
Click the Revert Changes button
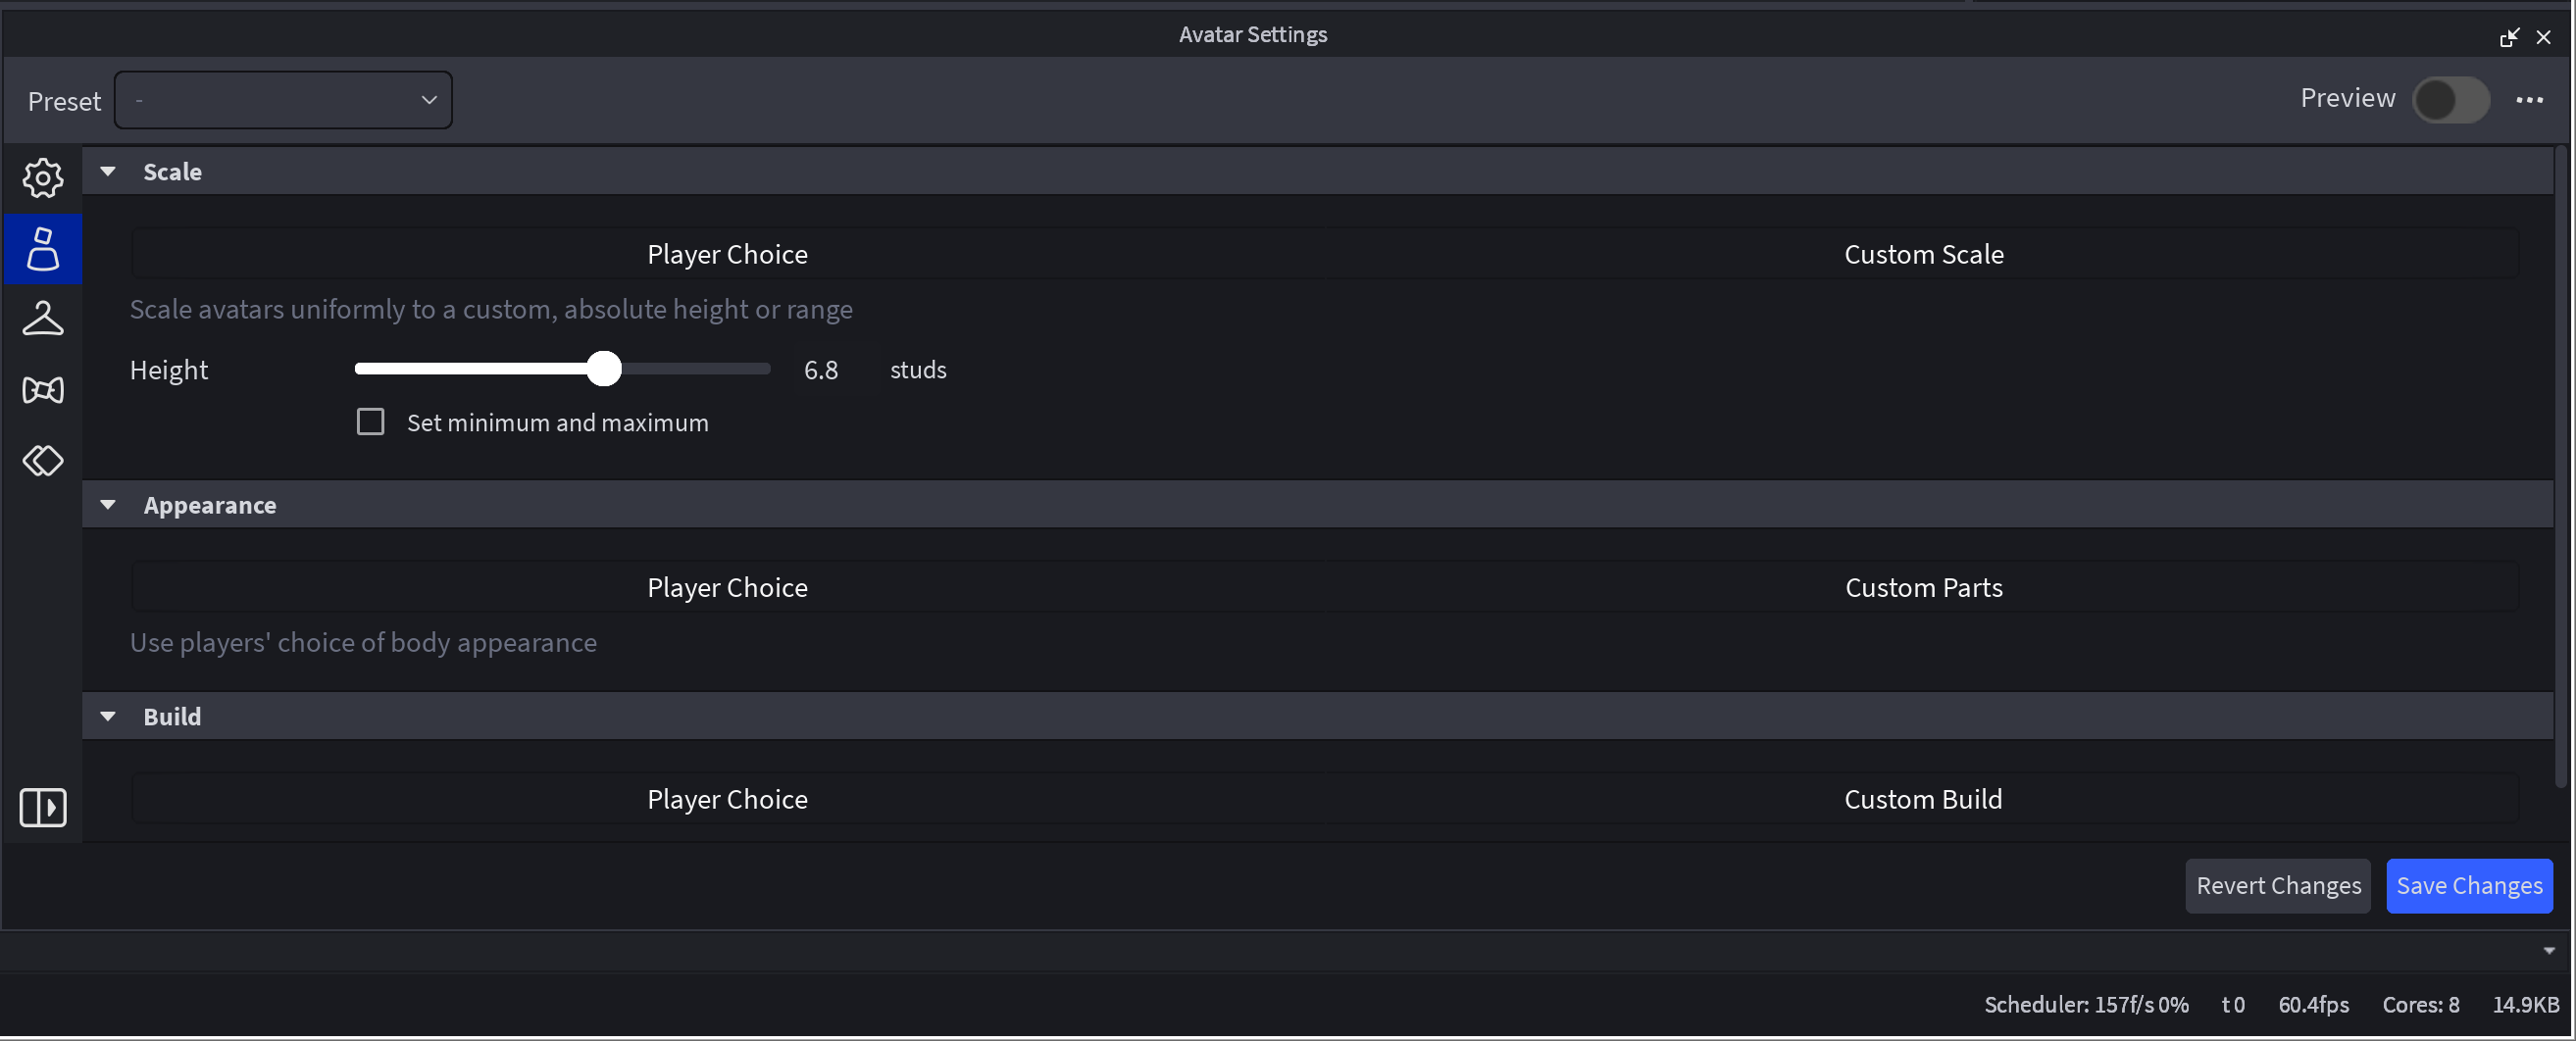[2277, 886]
